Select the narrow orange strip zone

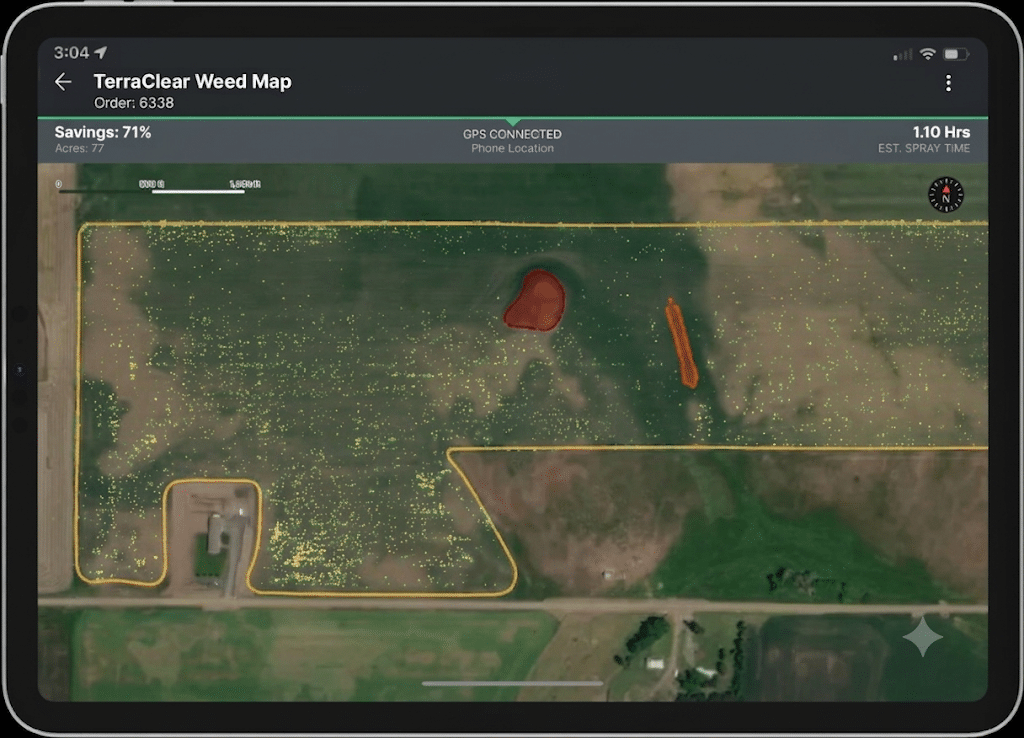(681, 344)
